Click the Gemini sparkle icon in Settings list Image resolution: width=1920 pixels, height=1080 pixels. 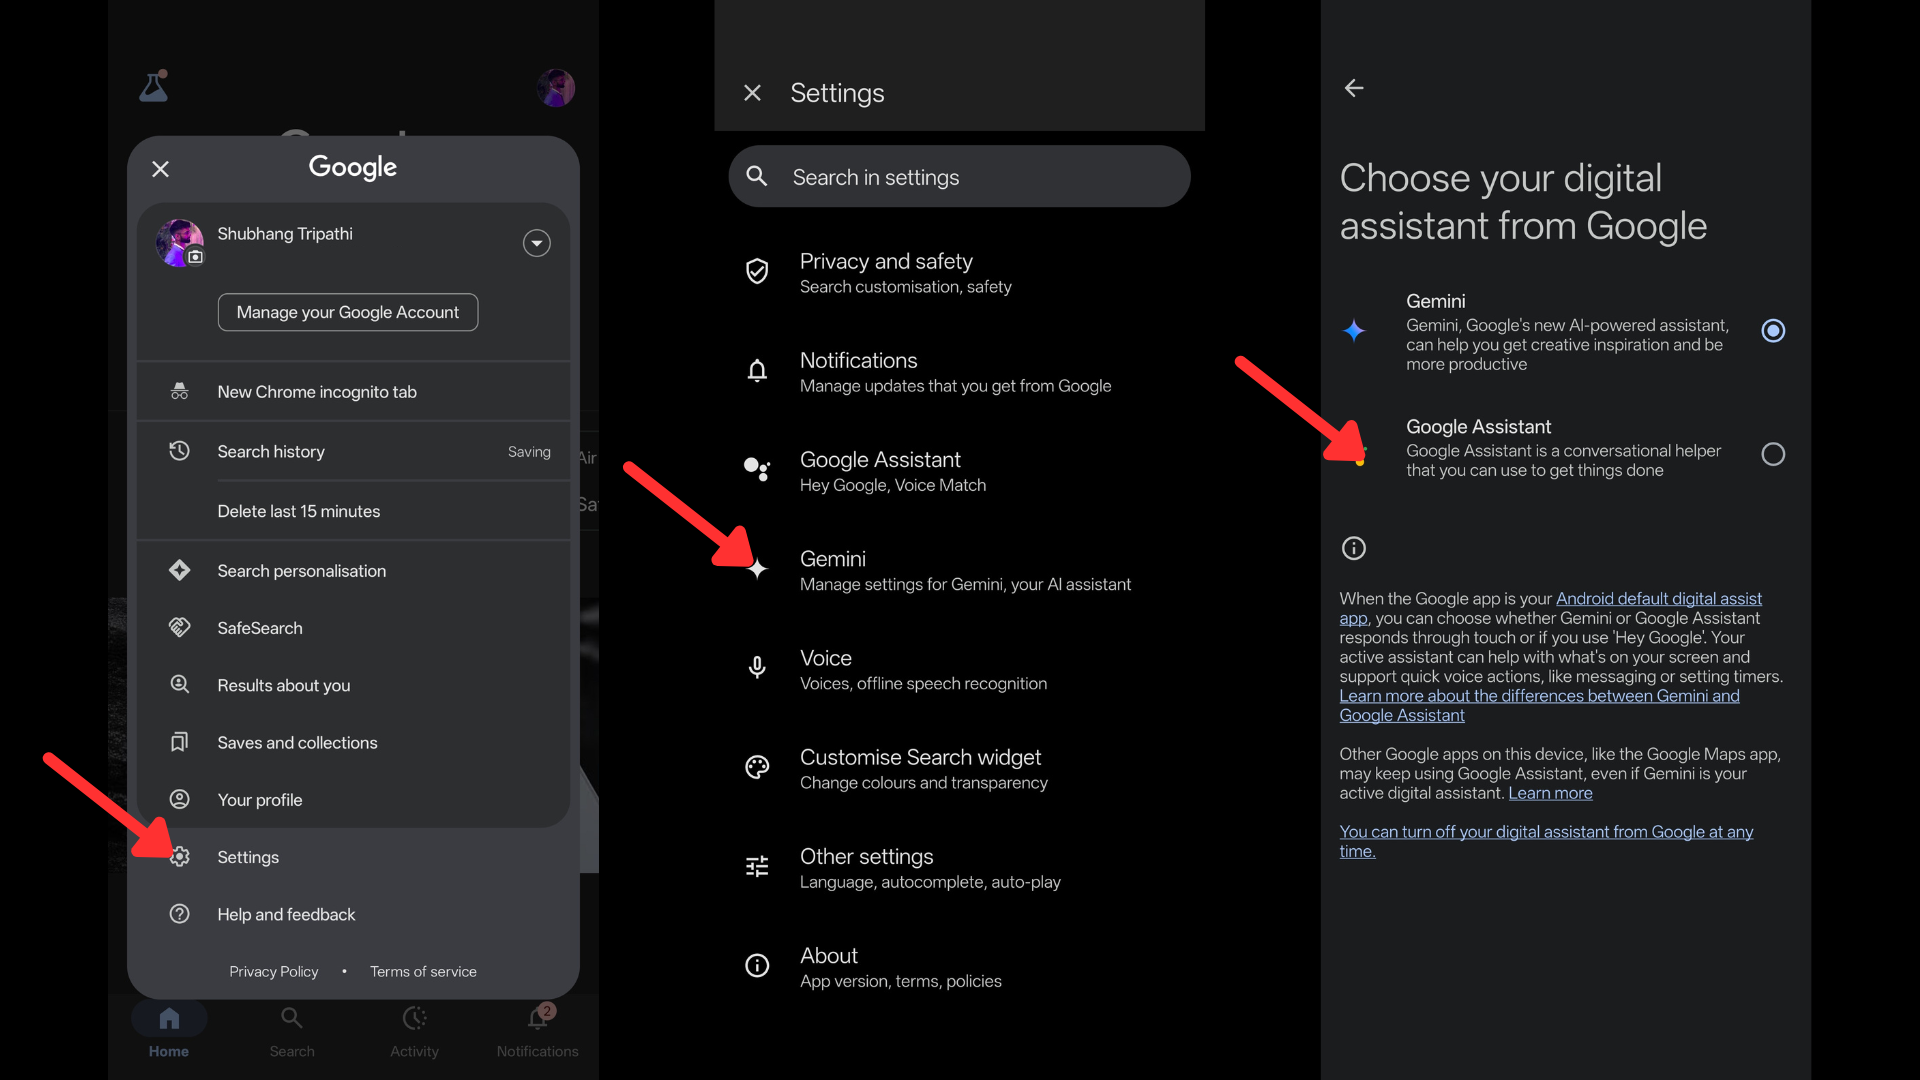pyautogui.click(x=758, y=569)
